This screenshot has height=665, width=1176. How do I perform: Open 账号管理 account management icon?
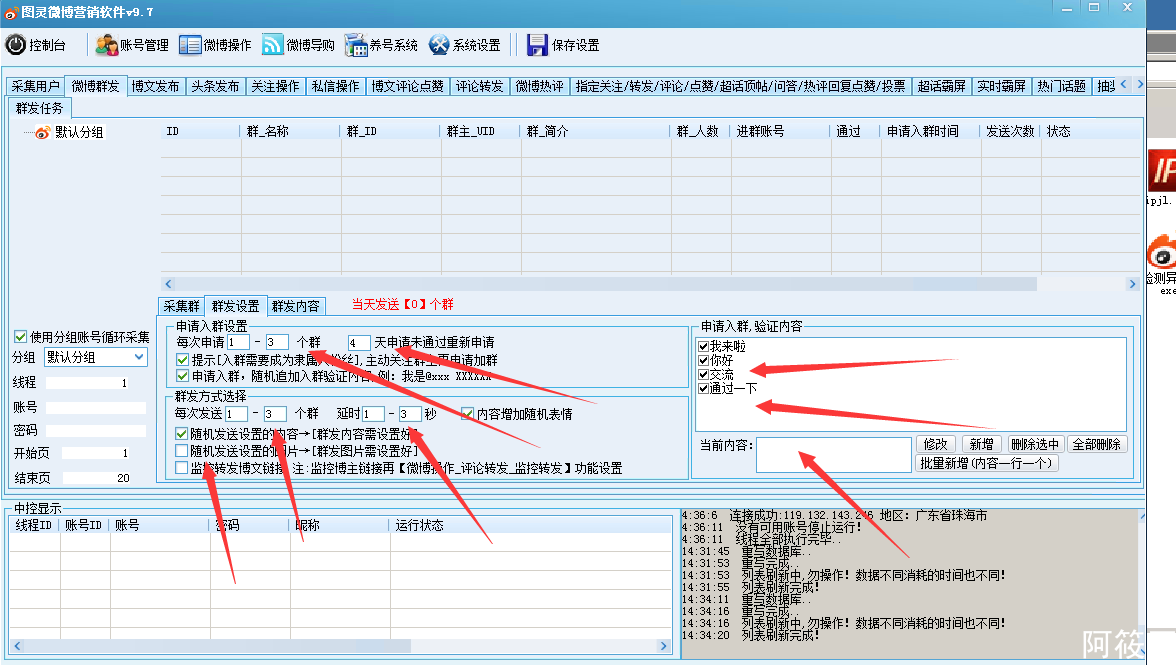(x=106, y=45)
